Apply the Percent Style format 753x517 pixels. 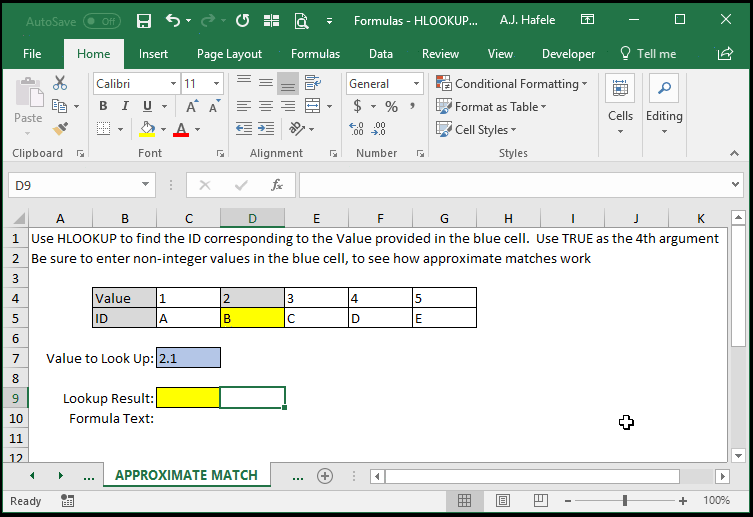pyautogui.click(x=391, y=106)
